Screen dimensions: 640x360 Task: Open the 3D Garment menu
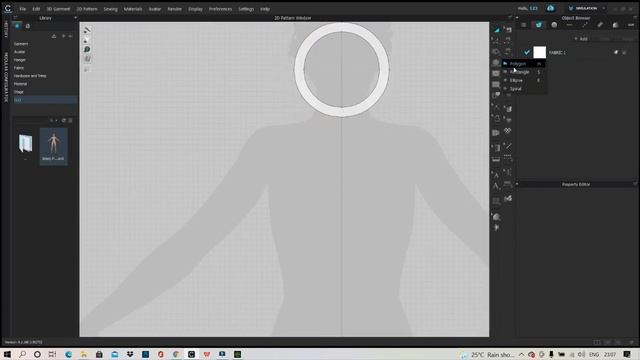pos(58,9)
